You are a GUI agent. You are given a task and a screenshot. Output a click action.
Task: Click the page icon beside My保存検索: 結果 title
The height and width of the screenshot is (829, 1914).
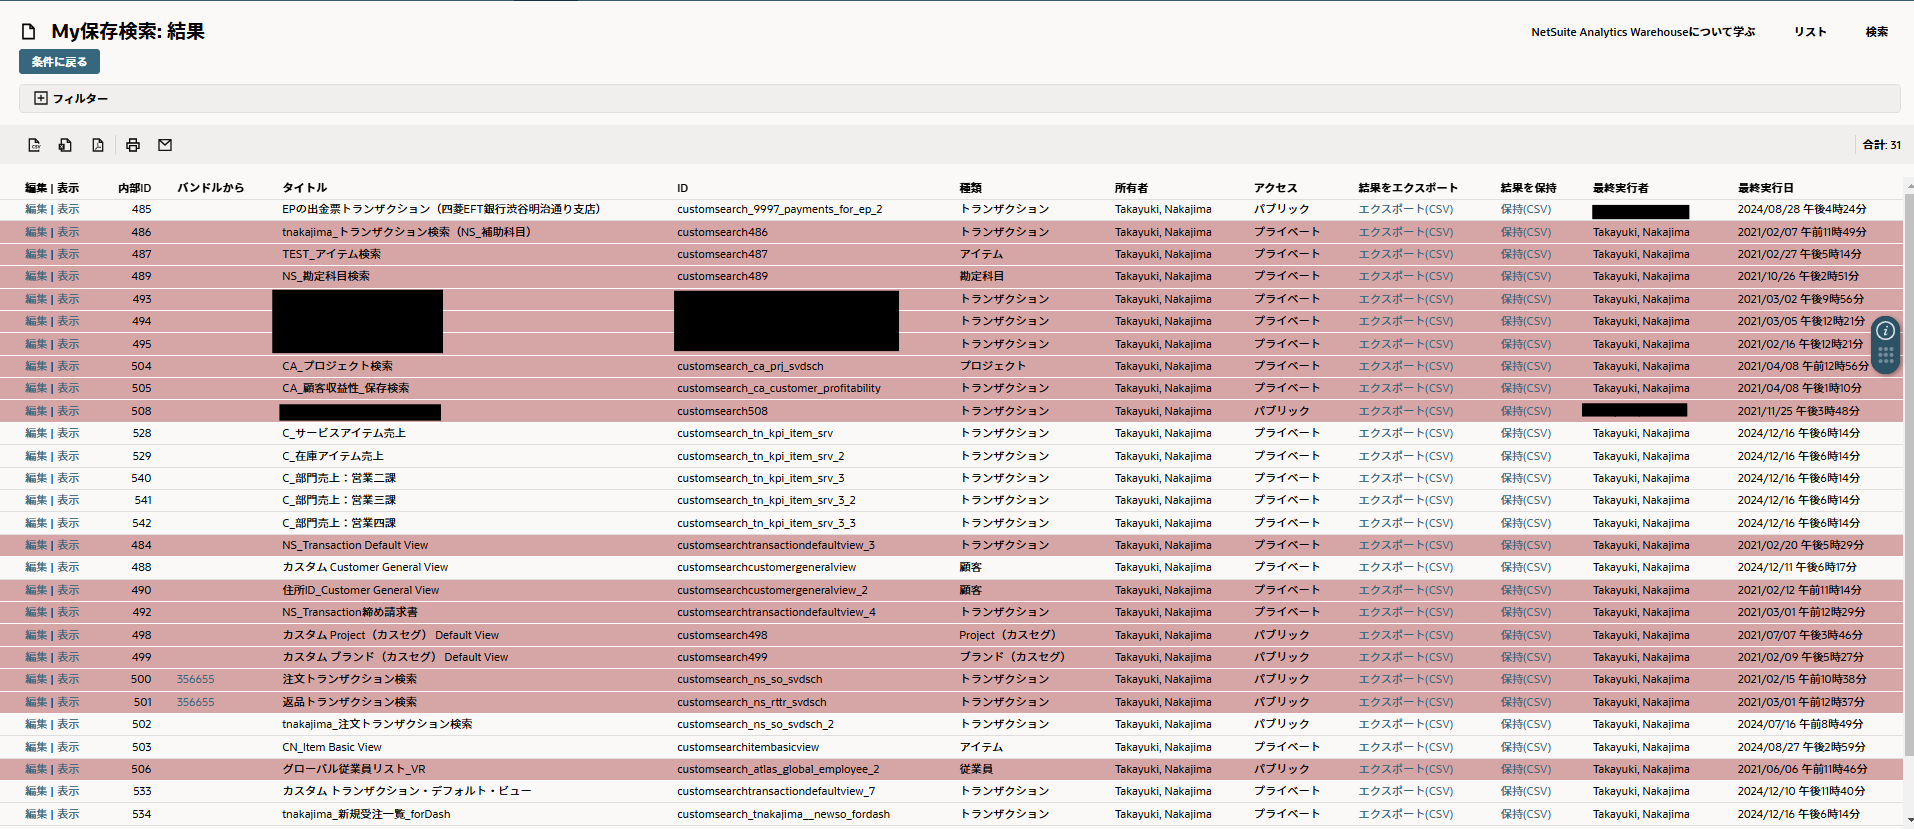pos(29,32)
